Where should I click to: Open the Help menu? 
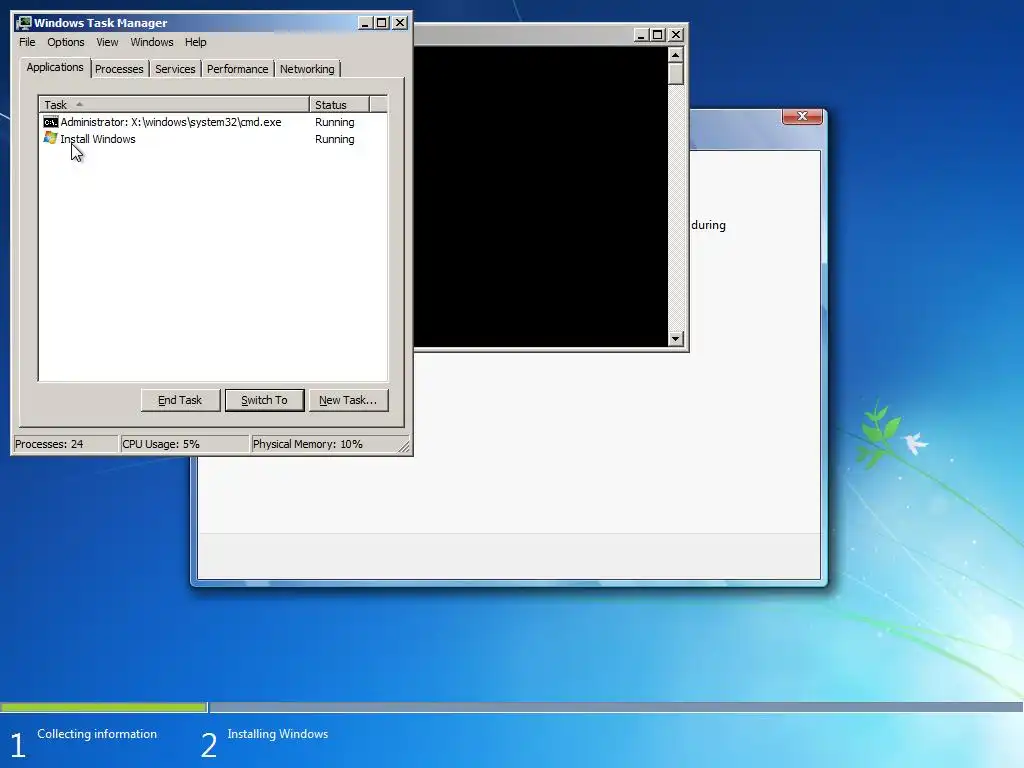(x=195, y=42)
